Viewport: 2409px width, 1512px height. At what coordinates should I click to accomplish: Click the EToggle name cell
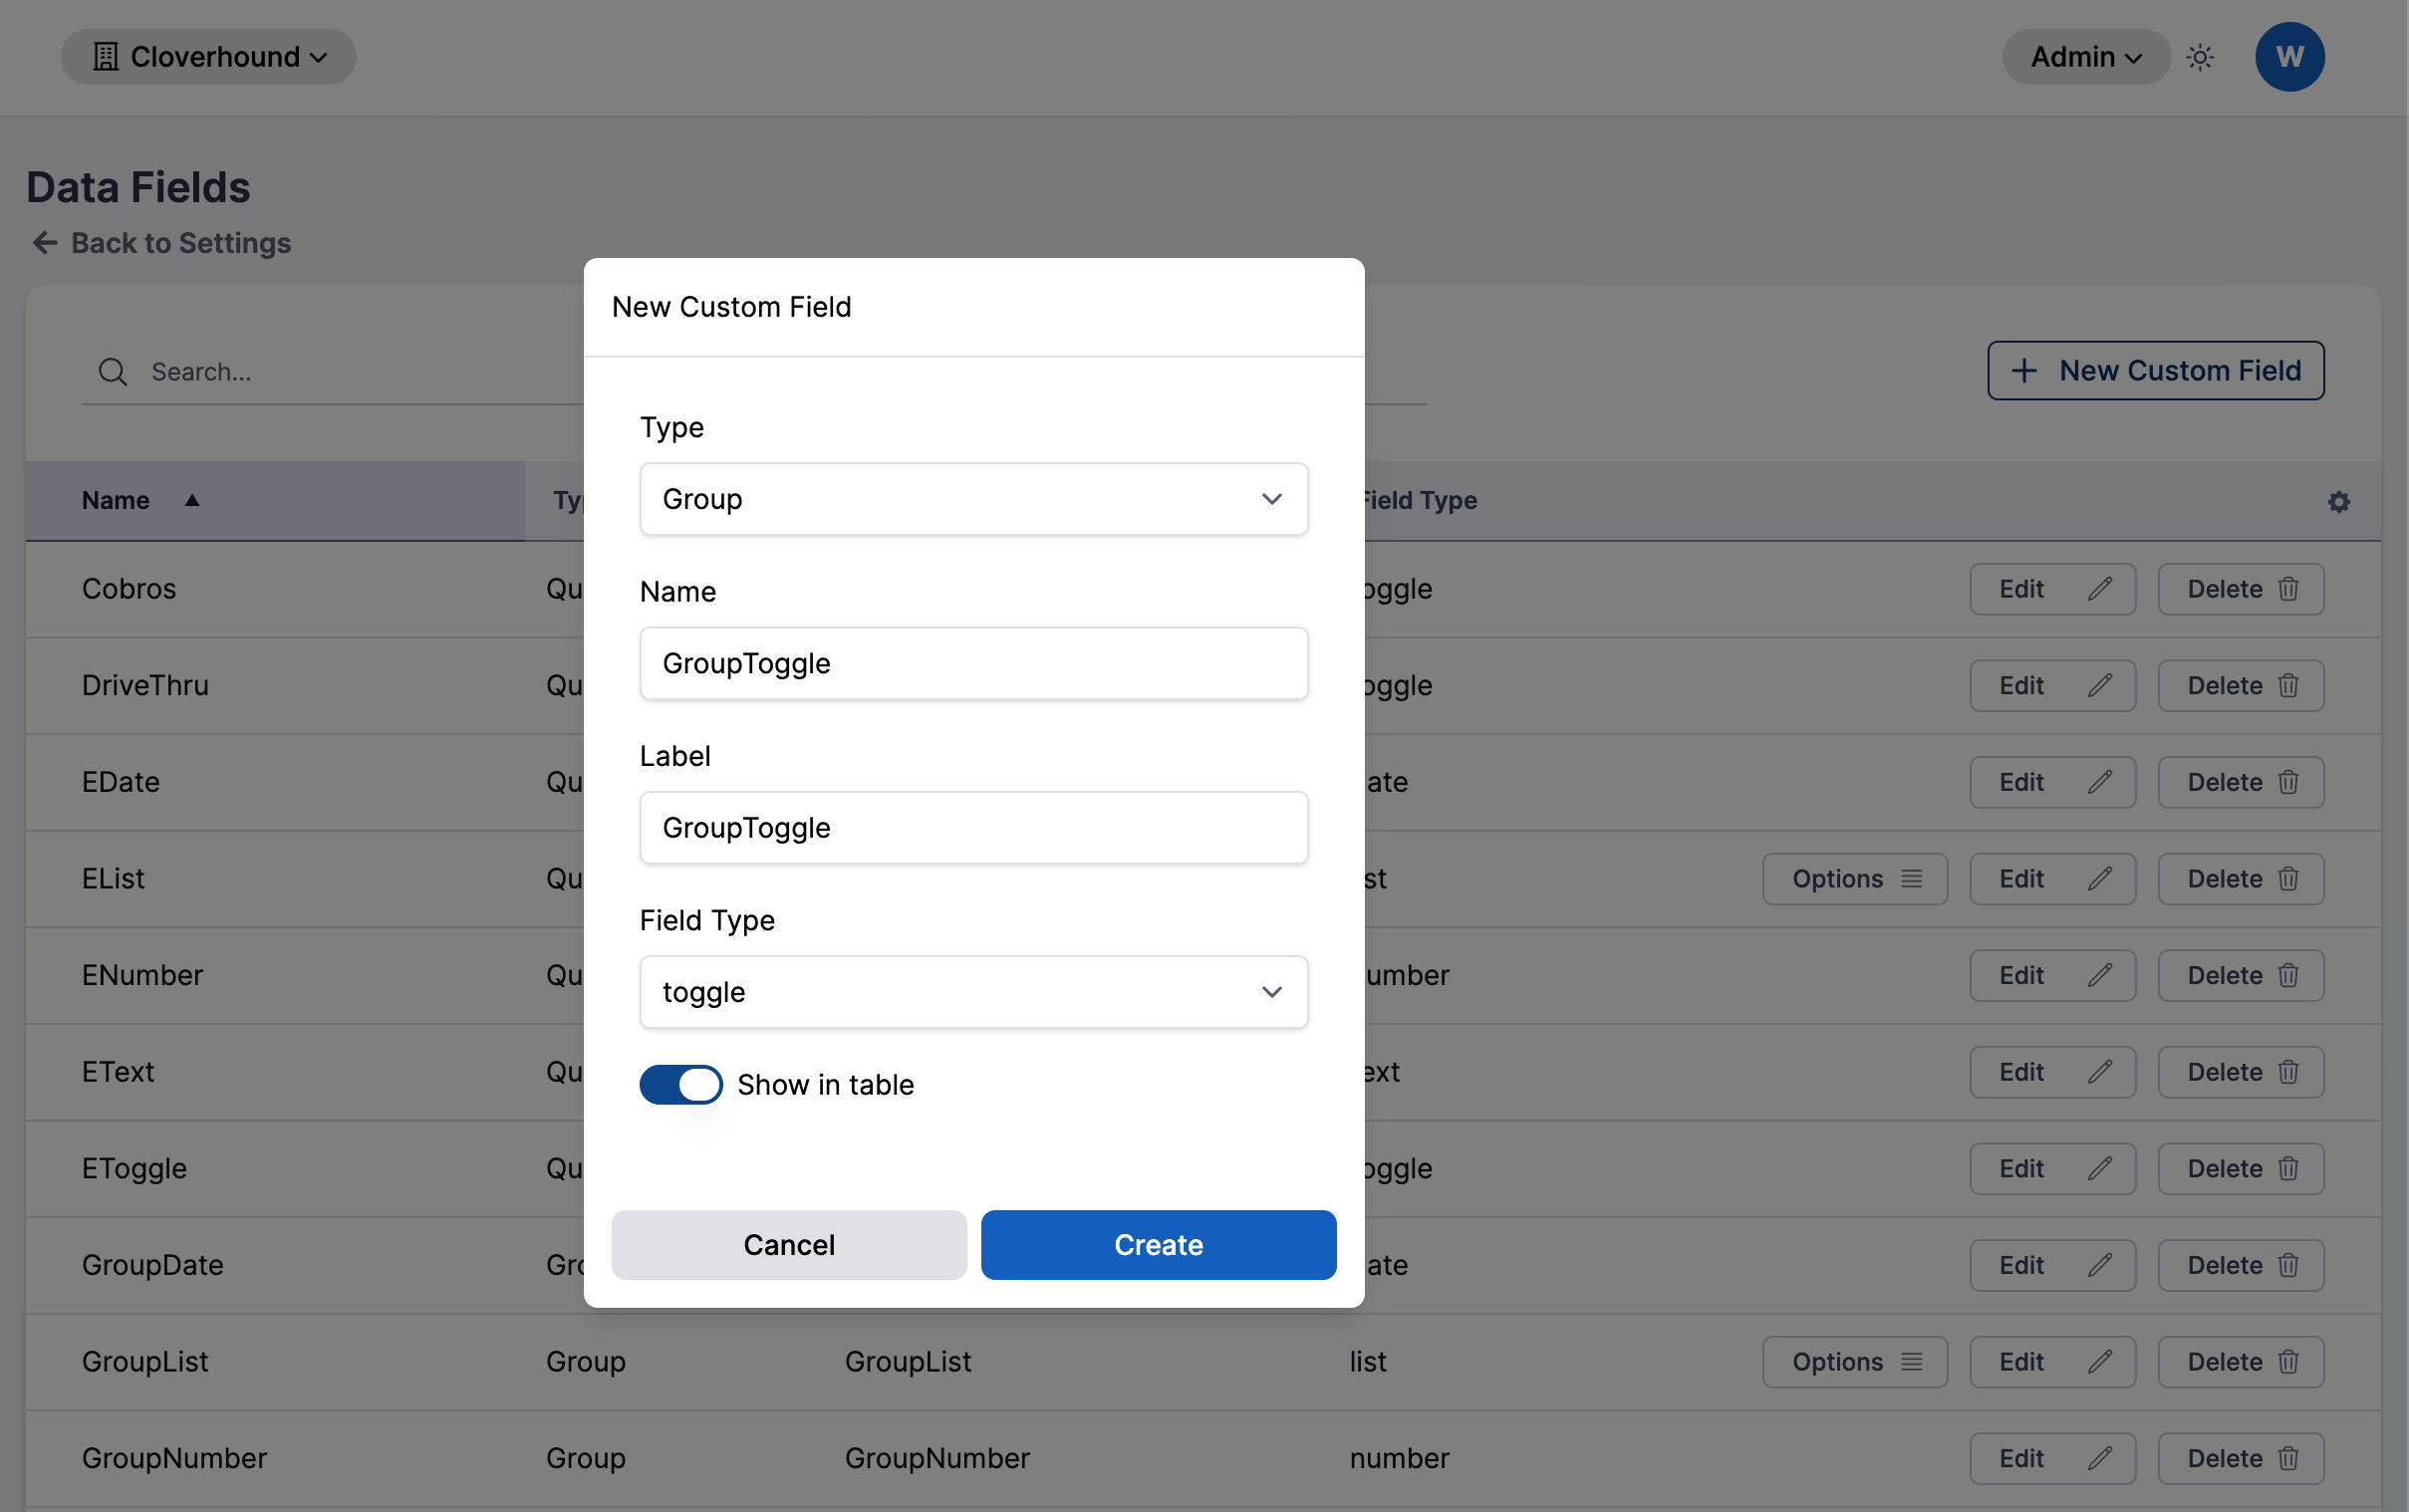coord(134,1169)
